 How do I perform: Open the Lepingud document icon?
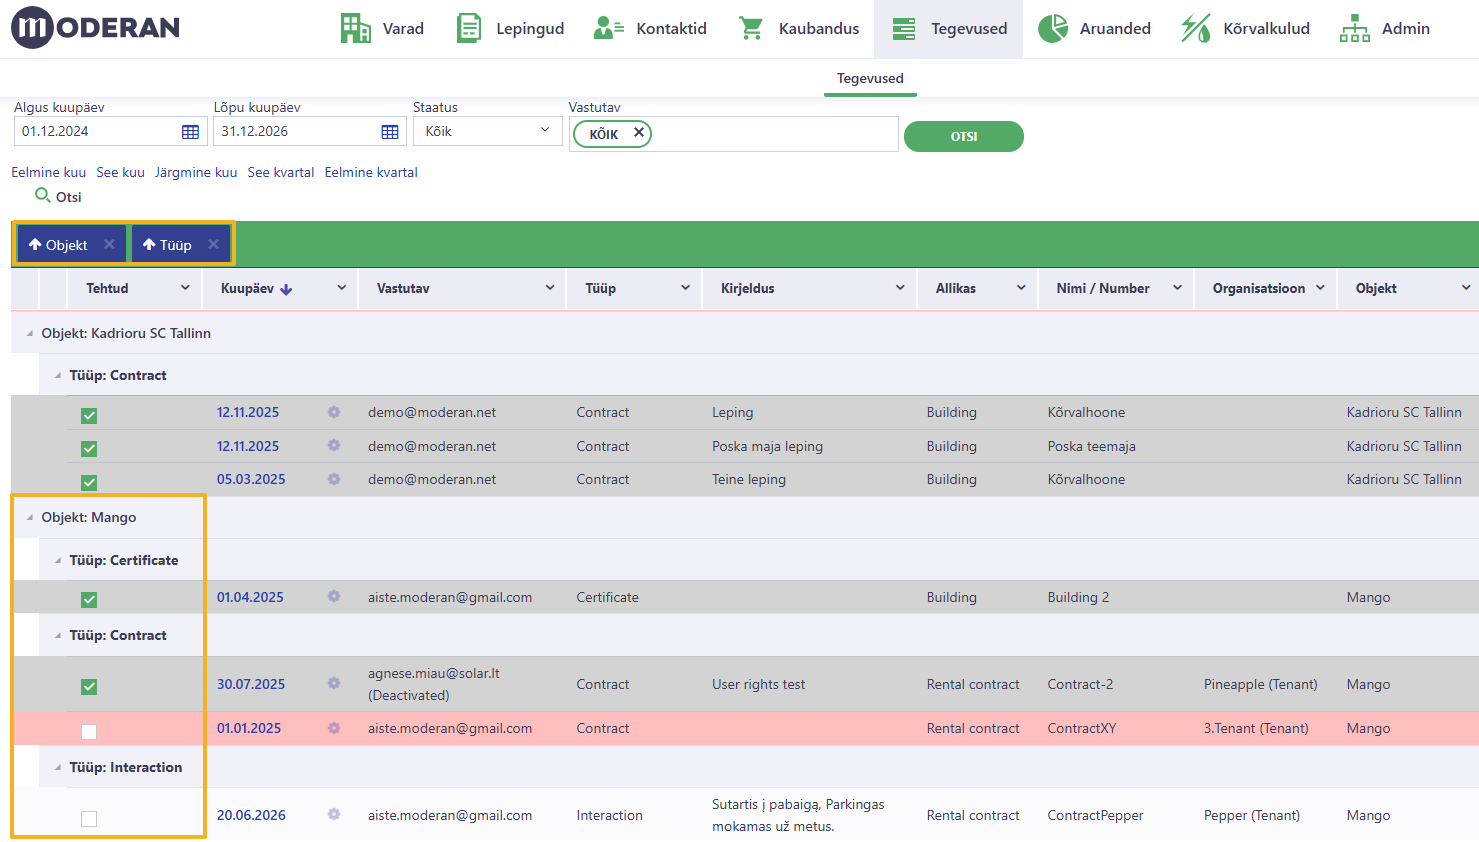(468, 28)
